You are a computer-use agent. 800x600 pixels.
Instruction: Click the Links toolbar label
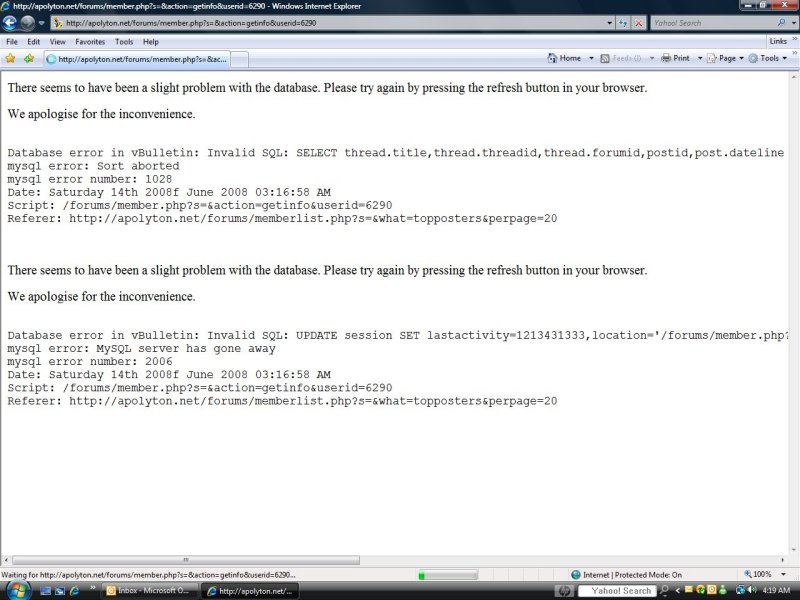(x=777, y=41)
